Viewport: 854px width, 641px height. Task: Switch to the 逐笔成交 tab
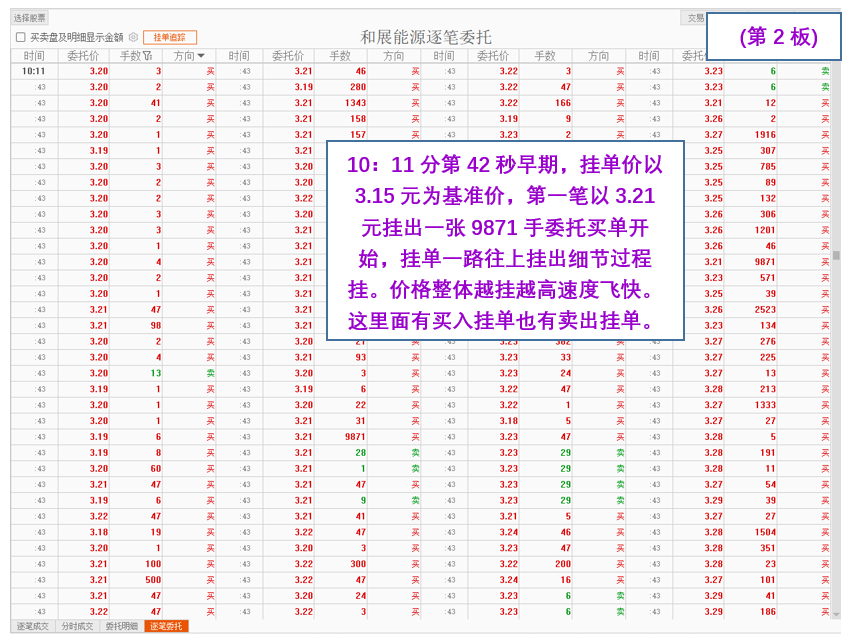(x=33, y=626)
